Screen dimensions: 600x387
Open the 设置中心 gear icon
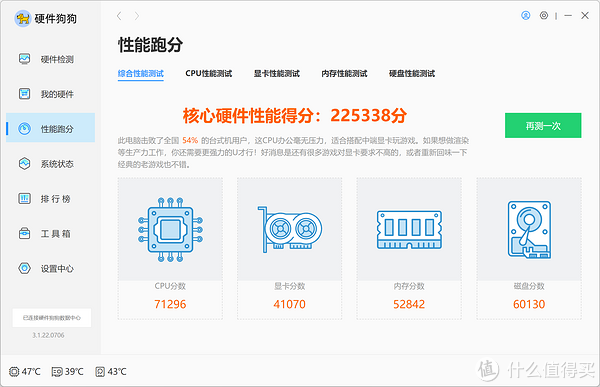click(24, 268)
